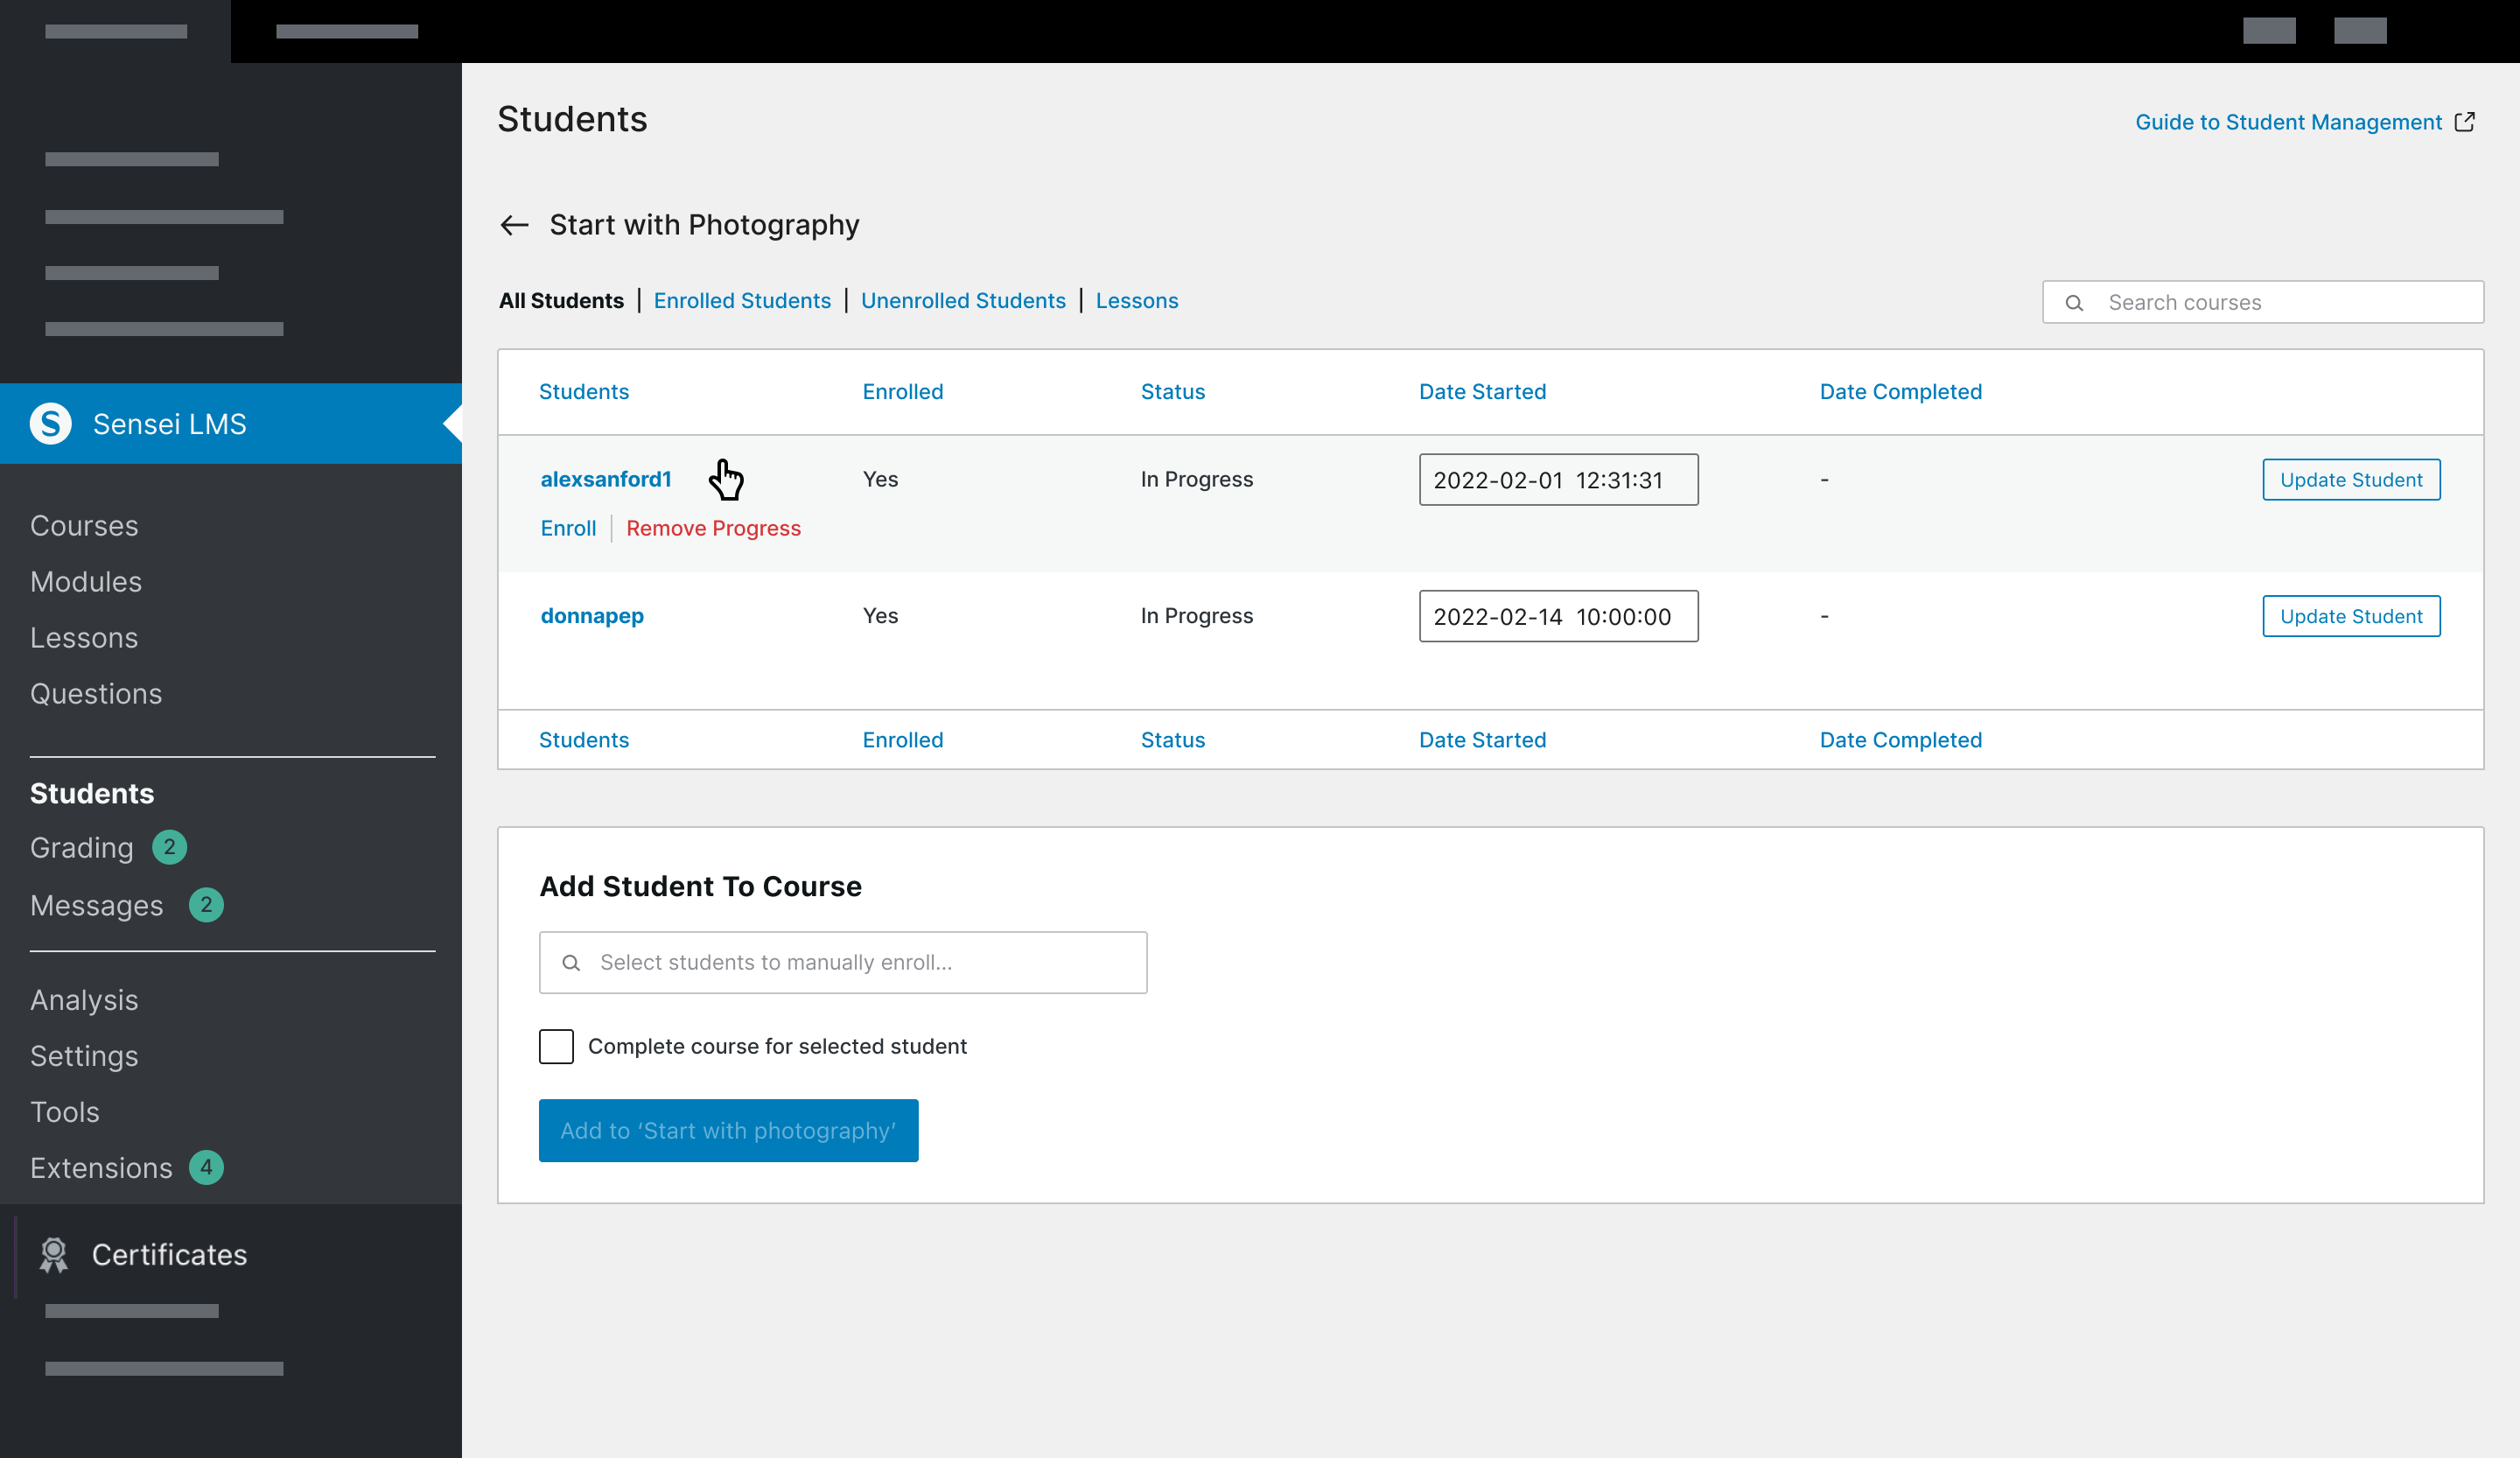Image resolution: width=2520 pixels, height=1458 pixels.
Task: Navigate back using the arrow icon
Action: coord(515,225)
